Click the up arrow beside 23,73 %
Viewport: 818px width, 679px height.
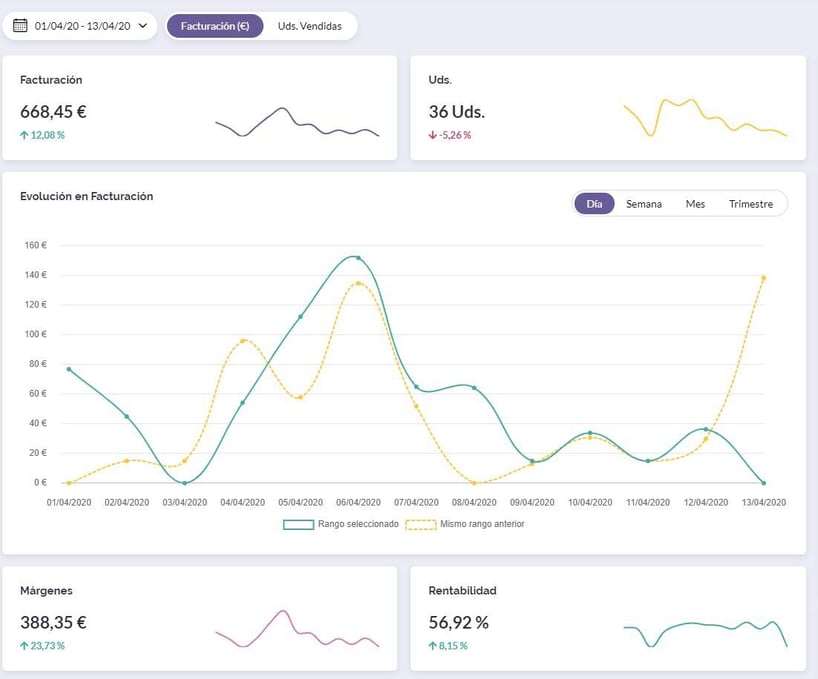coord(24,646)
